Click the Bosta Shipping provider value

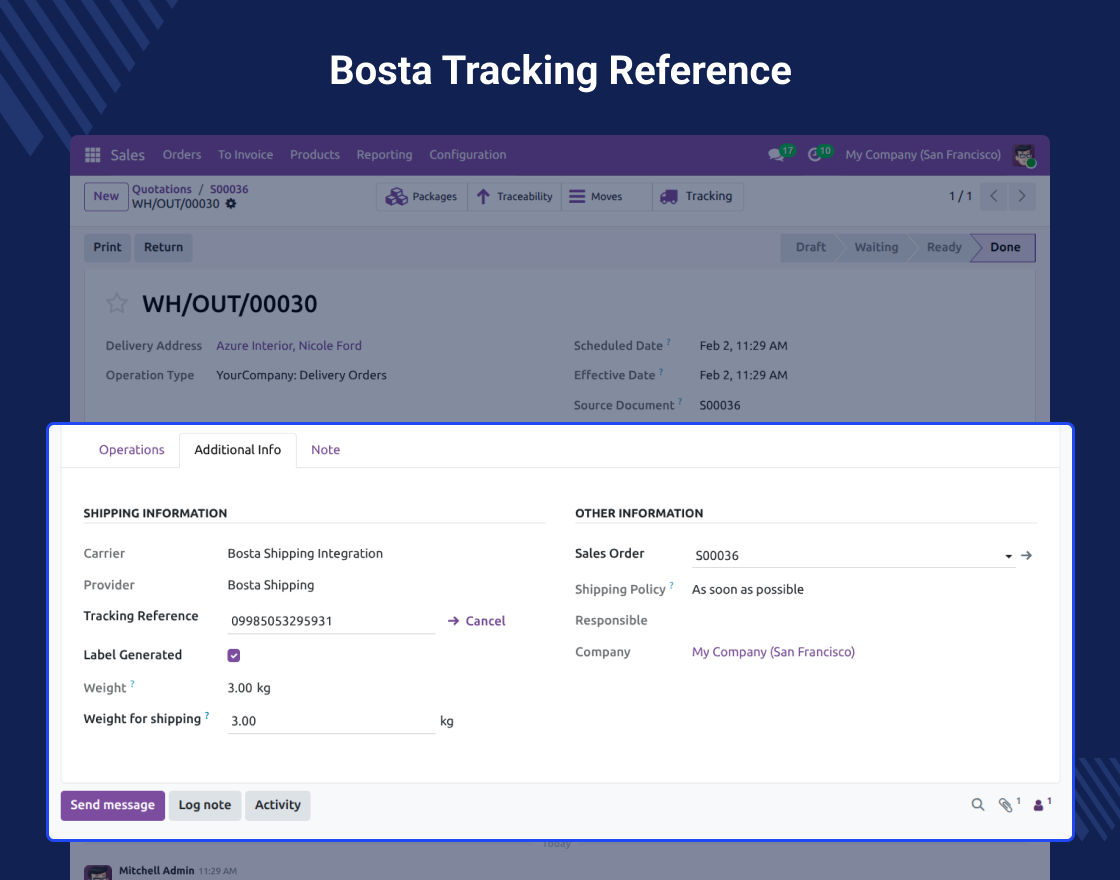271,585
